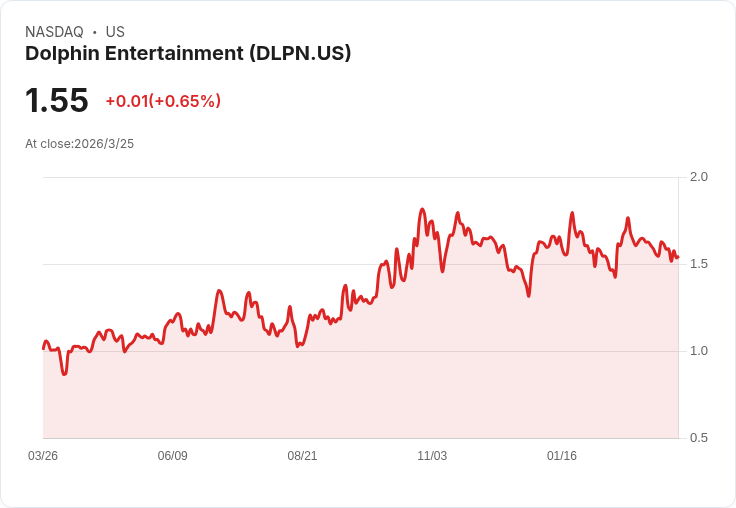Image resolution: width=736 pixels, height=508 pixels.
Task: Open the Dolphin Entertainment (DLPN.US) title
Action: [x=188, y=54]
